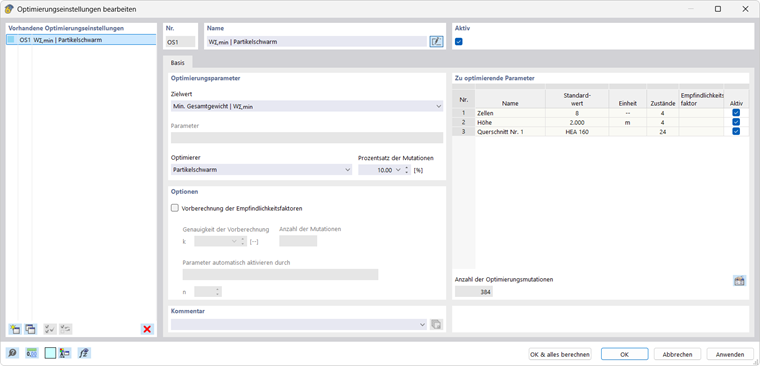Click the Abbrechen button

(678, 354)
